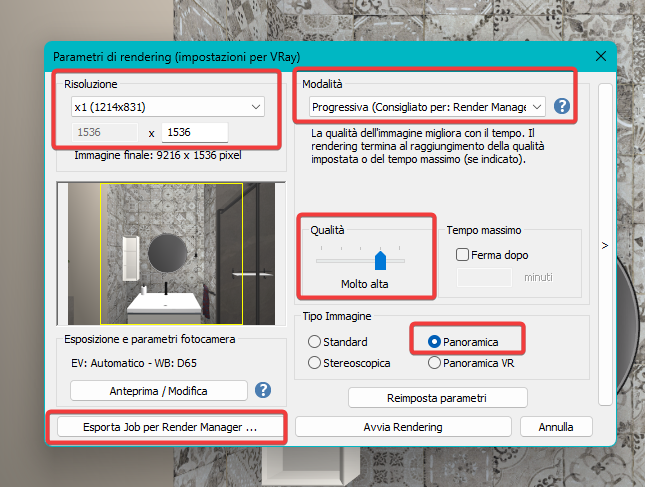Select the Panoramica VR image type
This screenshot has height=487, width=645.
[x=434, y=363]
